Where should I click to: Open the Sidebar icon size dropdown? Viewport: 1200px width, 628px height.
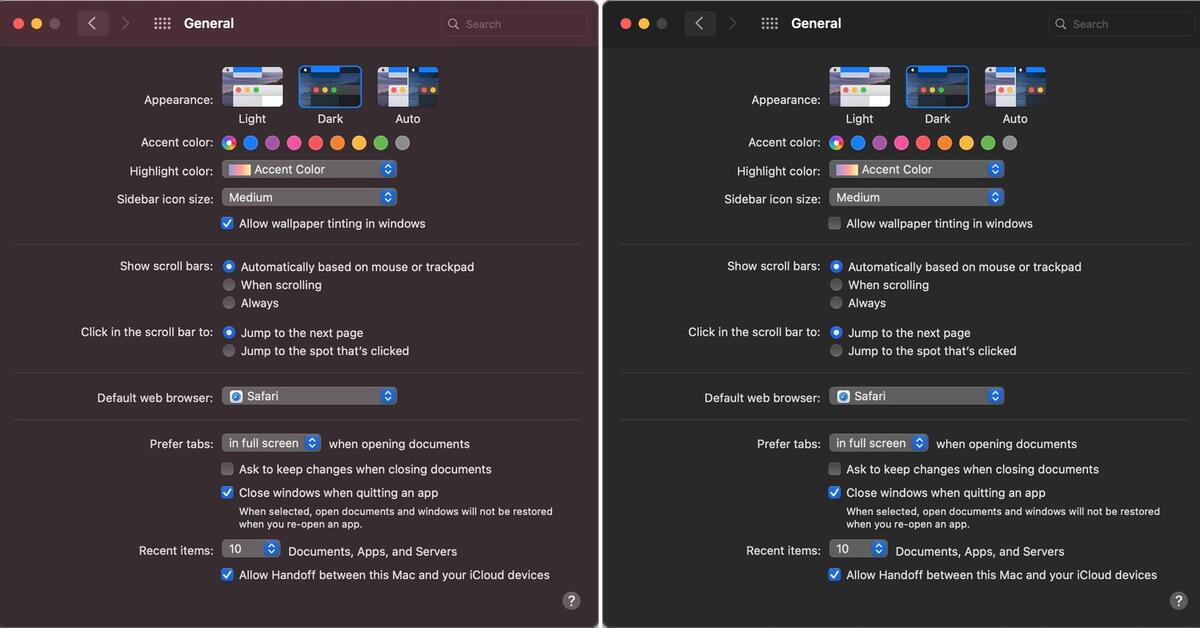(x=308, y=197)
